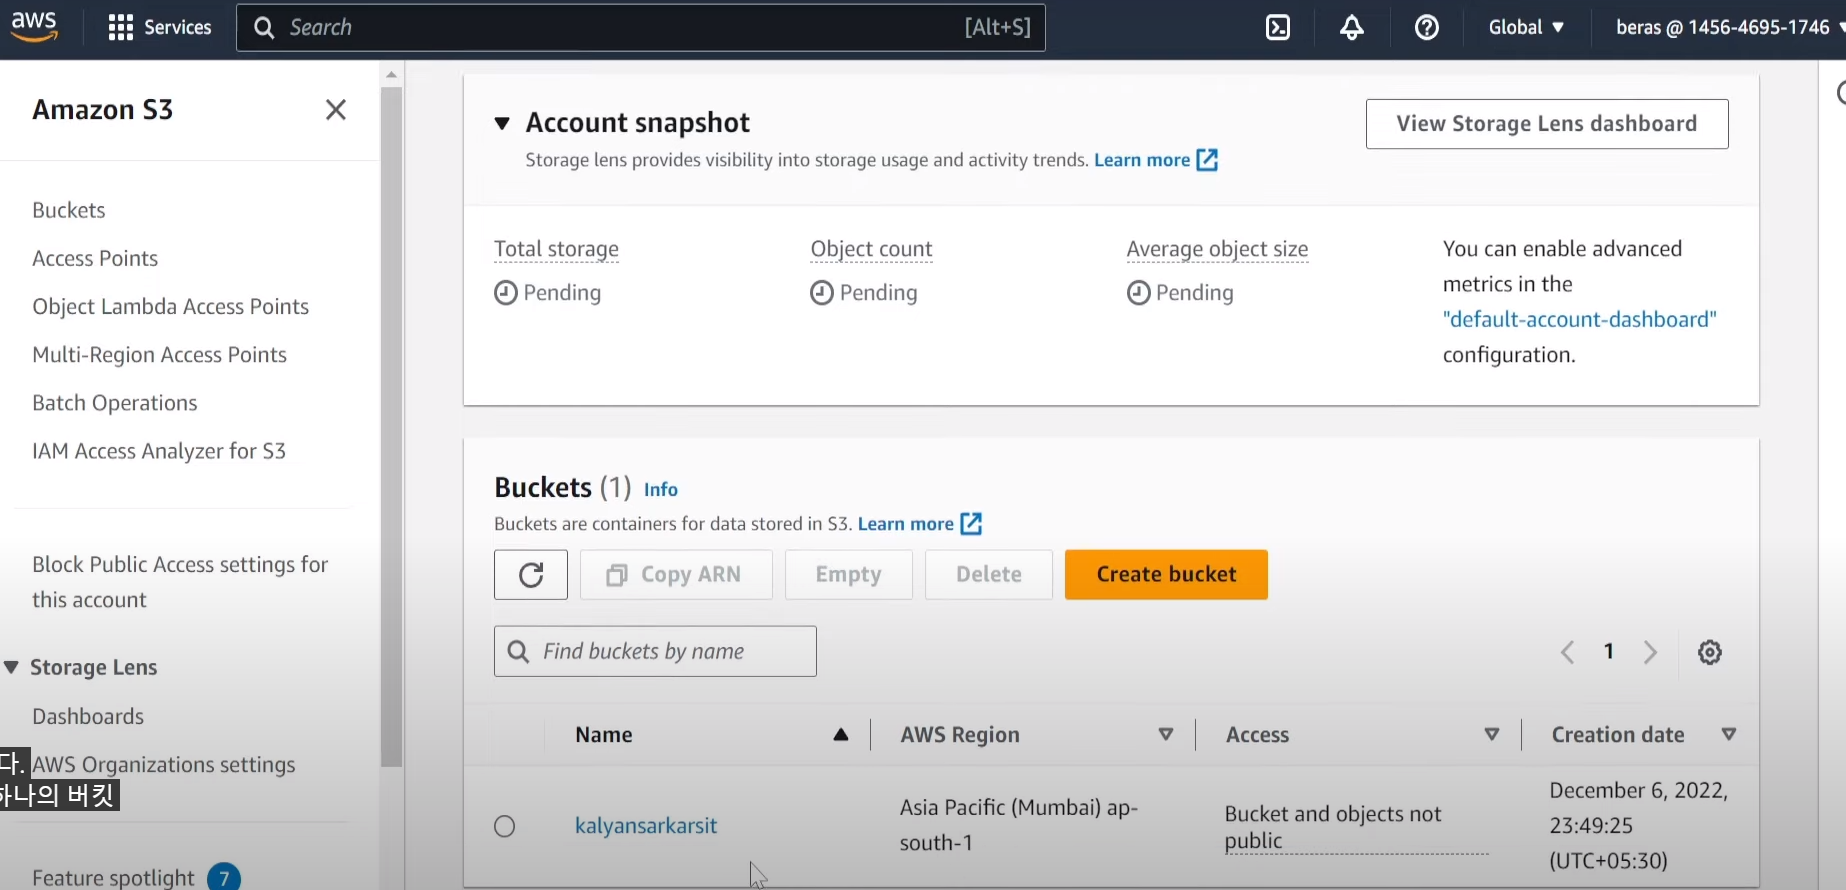Click the scrollbar up arrow in the sidebar
Viewport: 1846px width, 890px height.
391,75
